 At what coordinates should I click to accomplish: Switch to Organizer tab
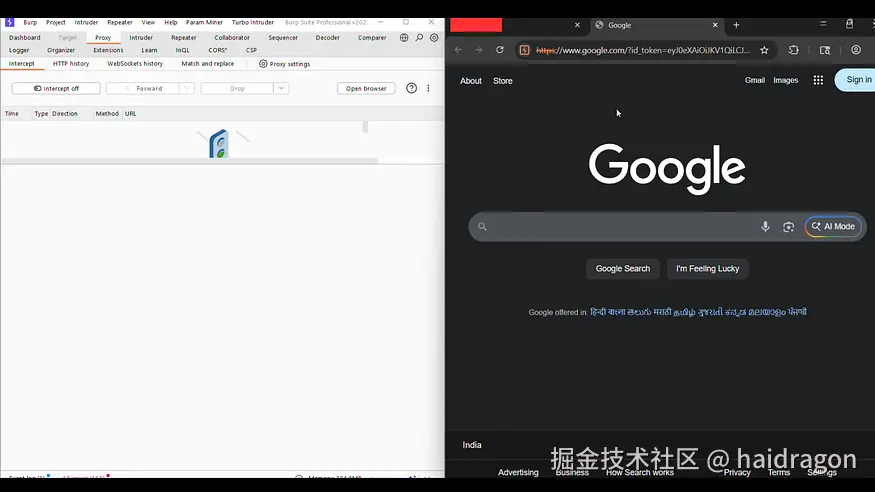[61, 50]
